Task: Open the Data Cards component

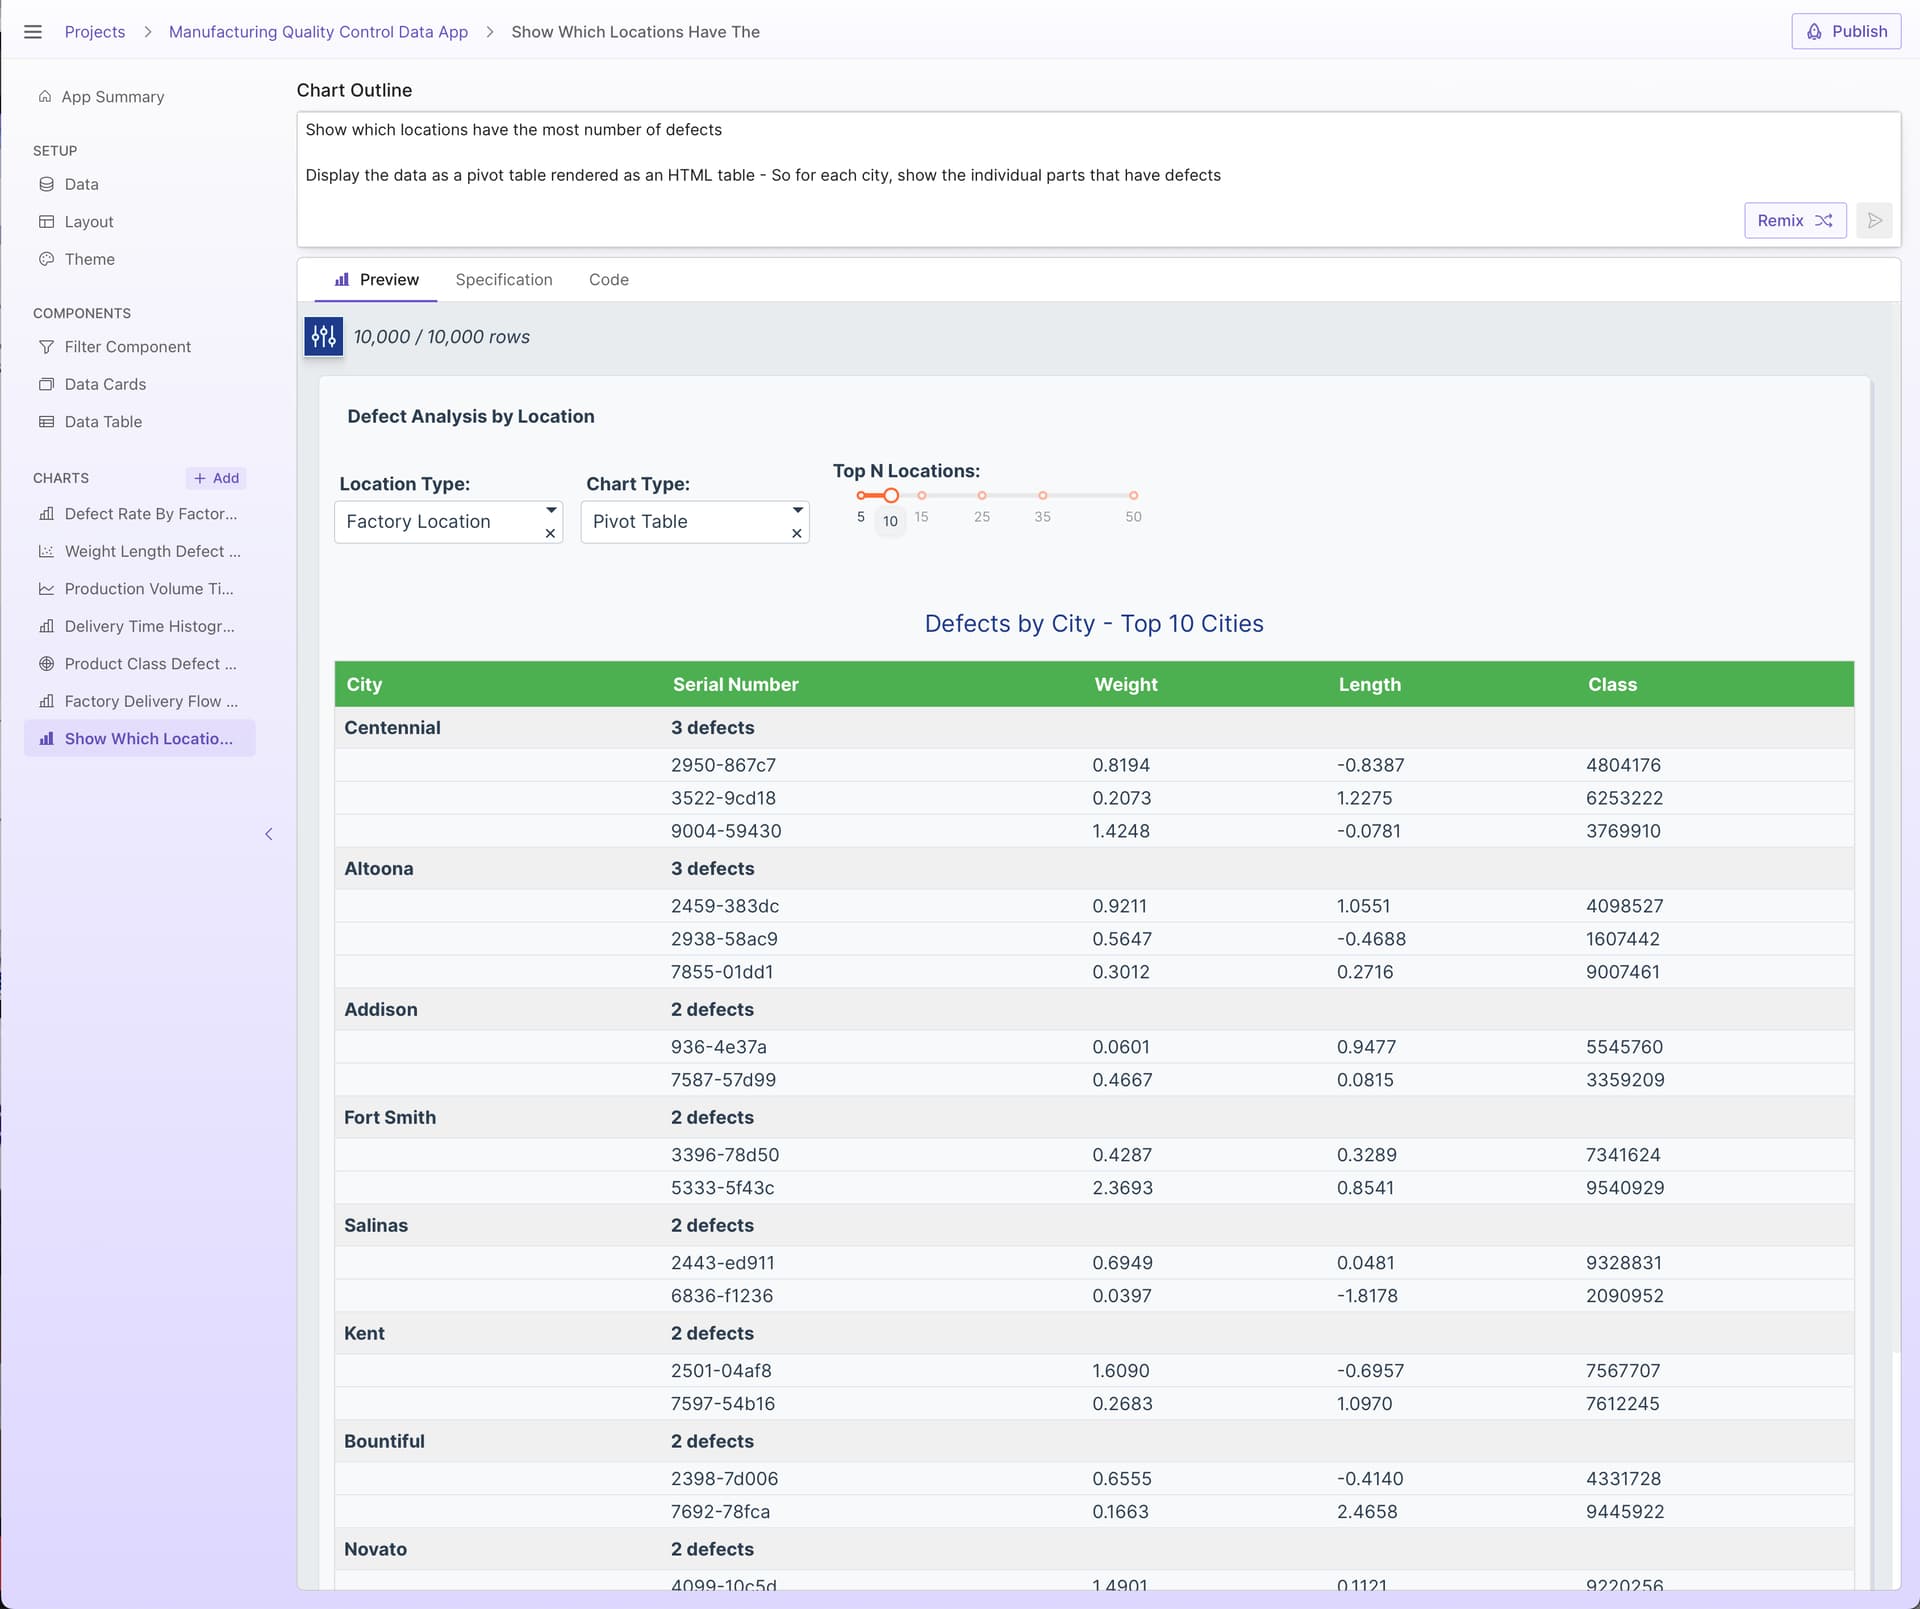Action: [x=105, y=384]
